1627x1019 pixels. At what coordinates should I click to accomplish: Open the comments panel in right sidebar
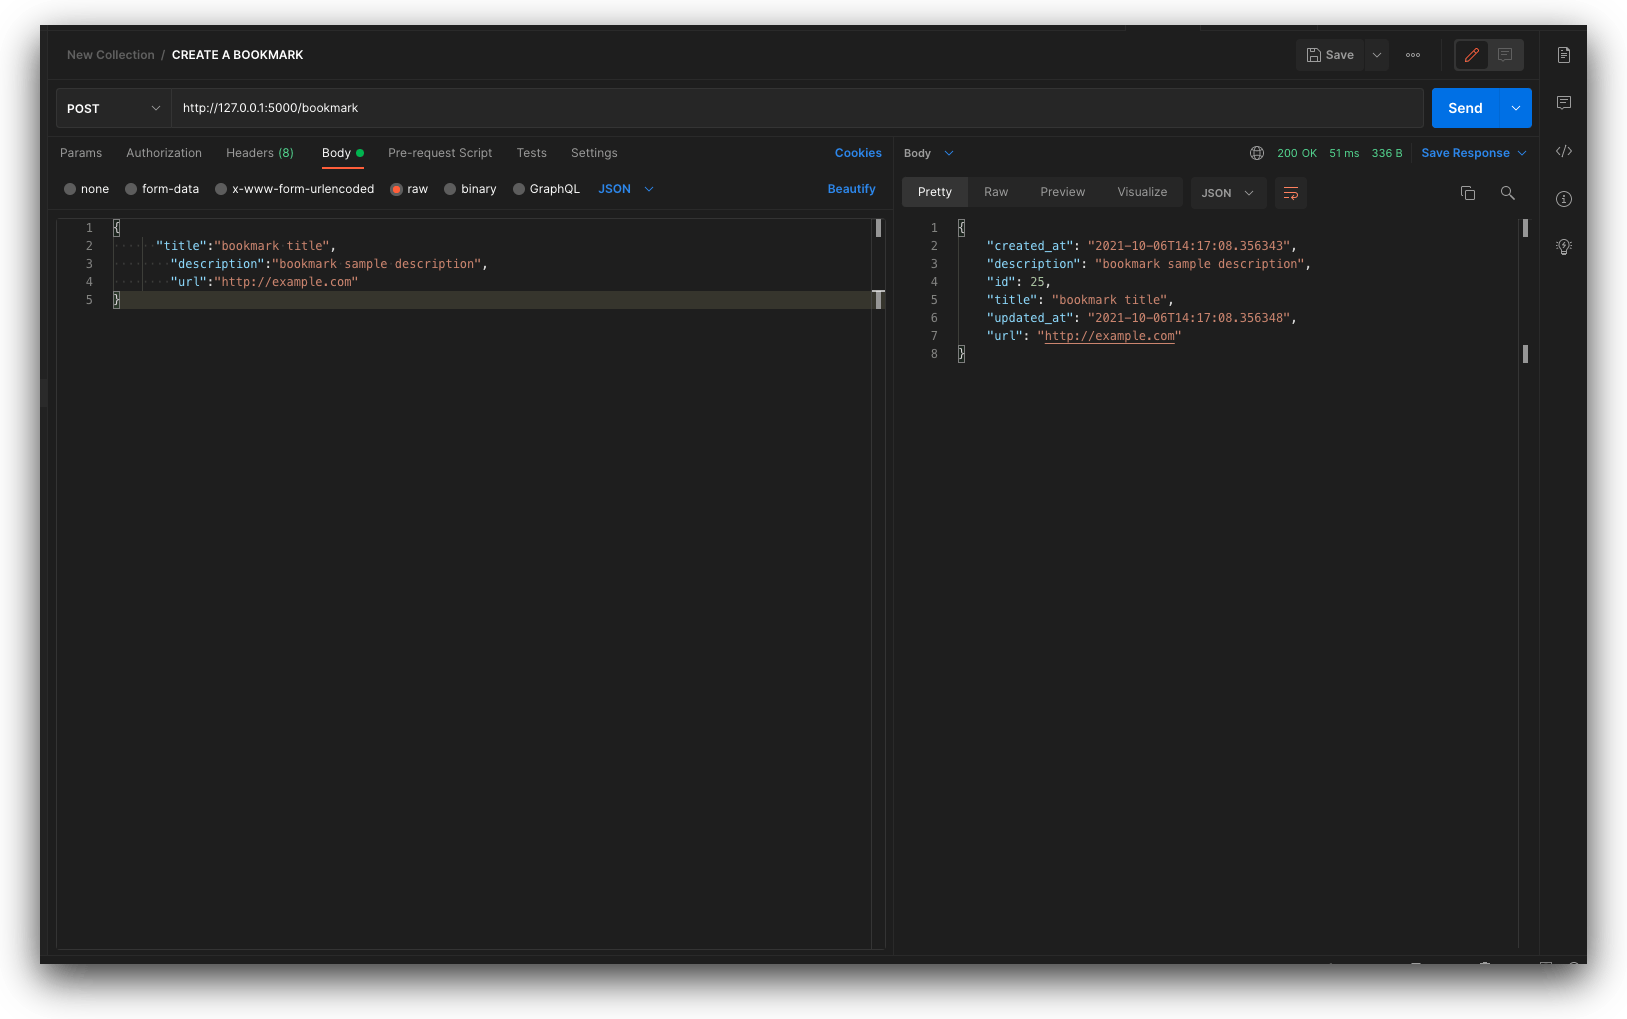coord(1563,102)
